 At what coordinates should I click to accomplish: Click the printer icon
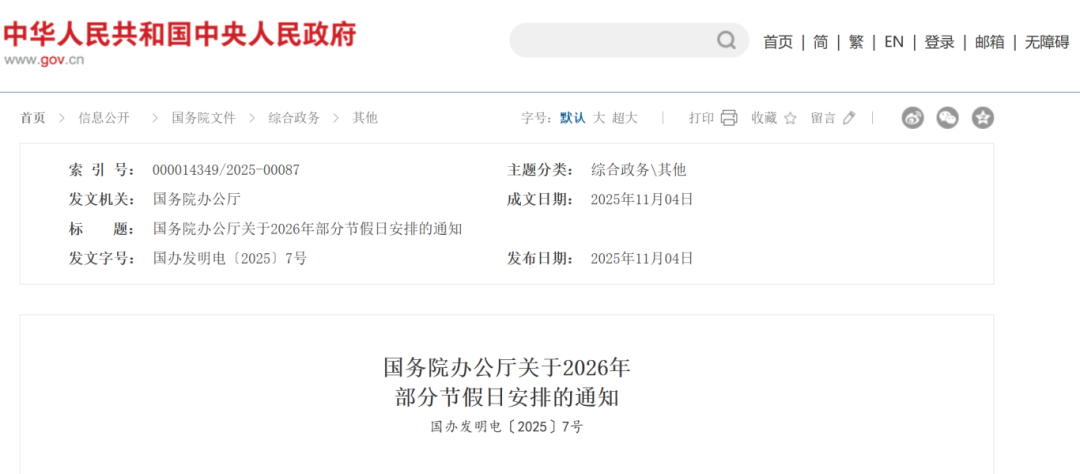(x=729, y=118)
